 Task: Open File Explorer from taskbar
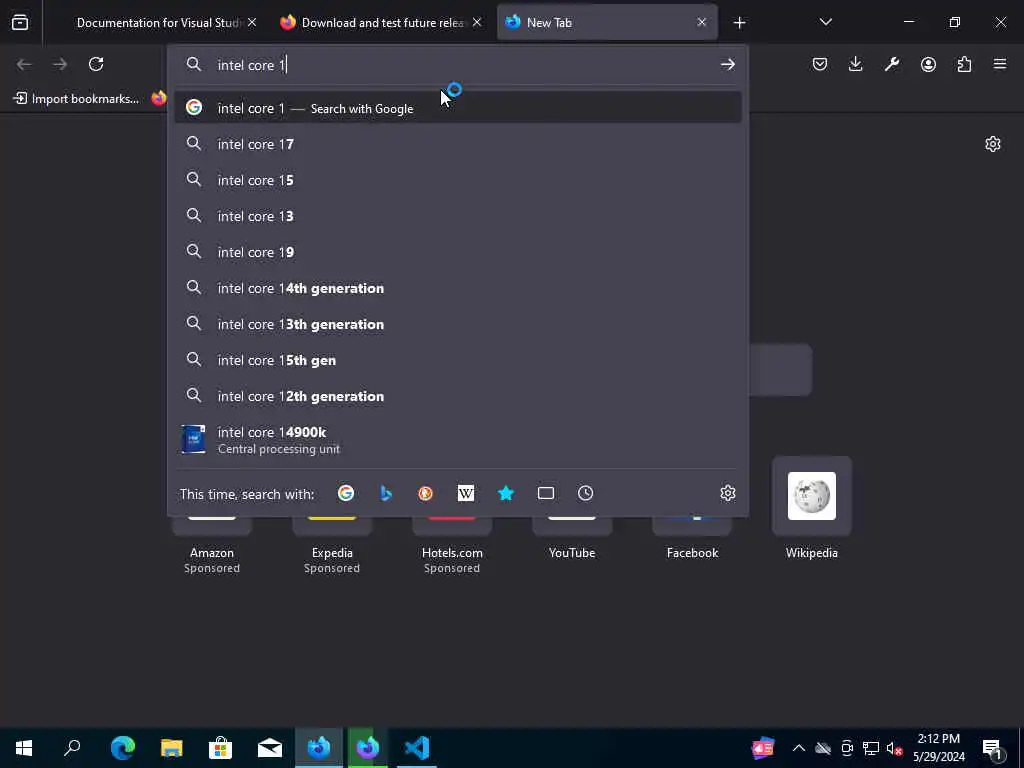(172, 748)
